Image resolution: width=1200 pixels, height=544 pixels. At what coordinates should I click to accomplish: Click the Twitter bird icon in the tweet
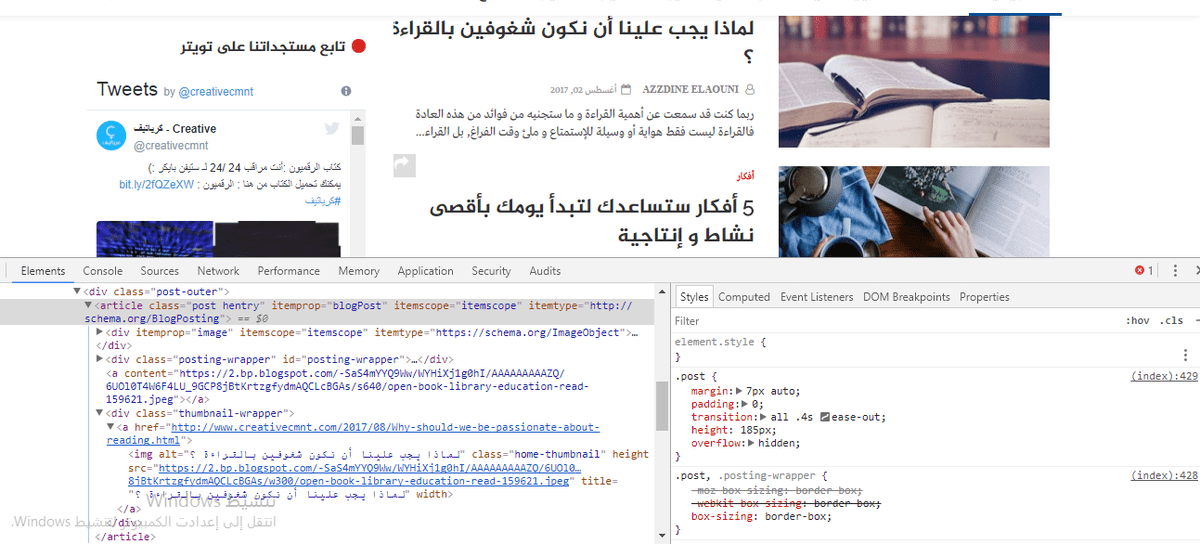332,129
